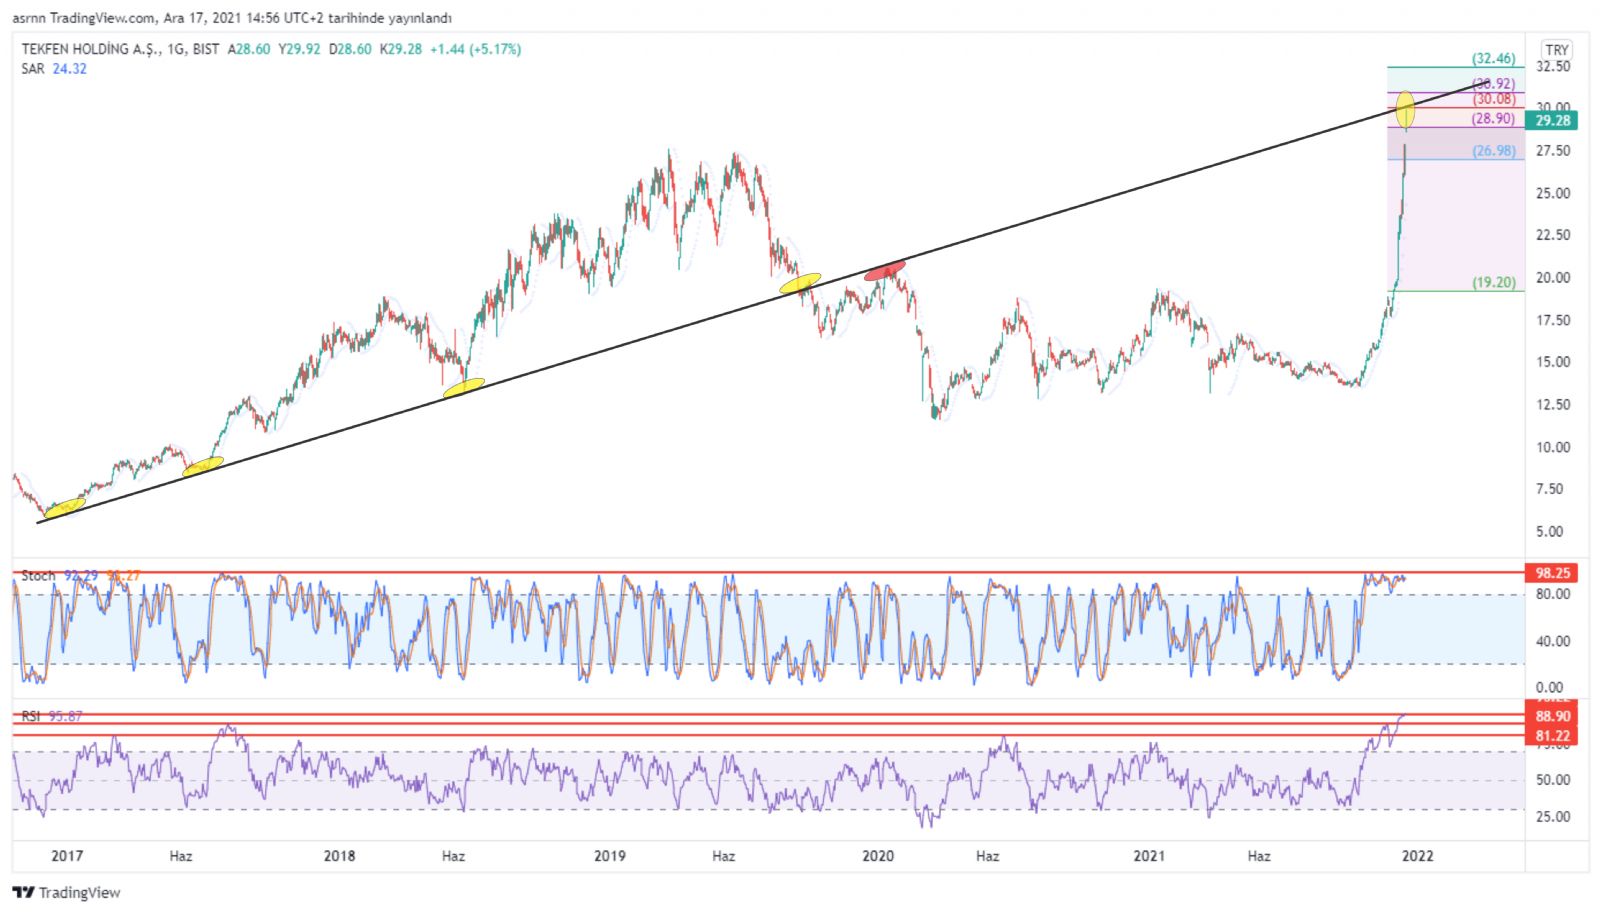Image resolution: width=1600 pixels, height=912 pixels.
Task: Click the SAR indicator label
Action: pyautogui.click(x=33, y=69)
